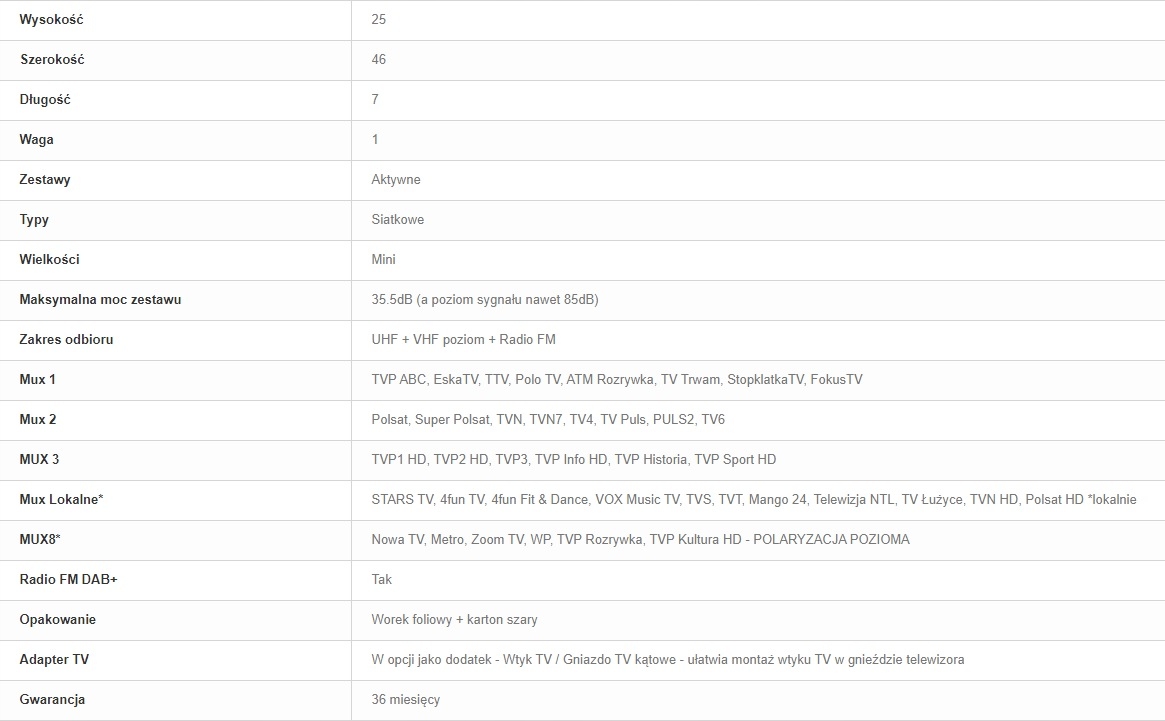Click the Opakowanie value Worek foliowy
Image resolution: width=1165 pixels, height=721 pixels.
pos(454,619)
